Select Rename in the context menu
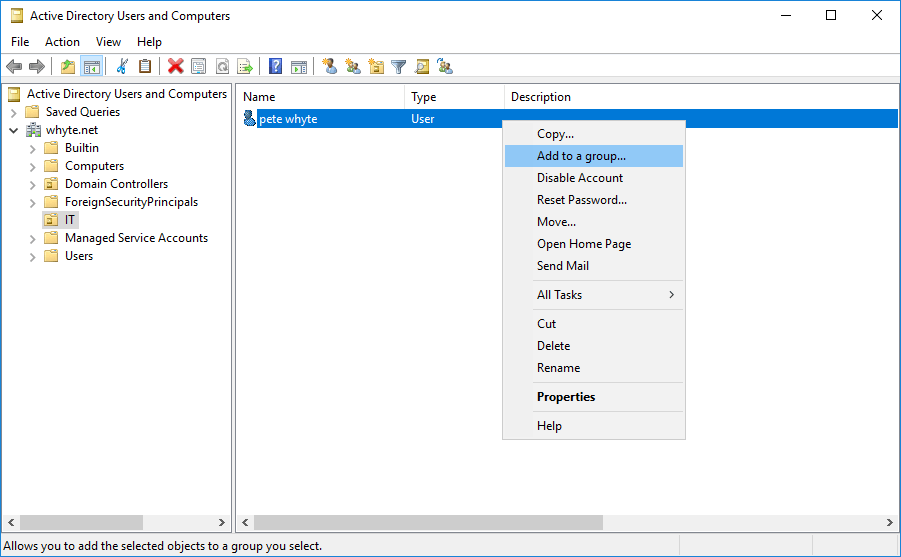Screen dimensions: 901x557 tap(594, 368)
